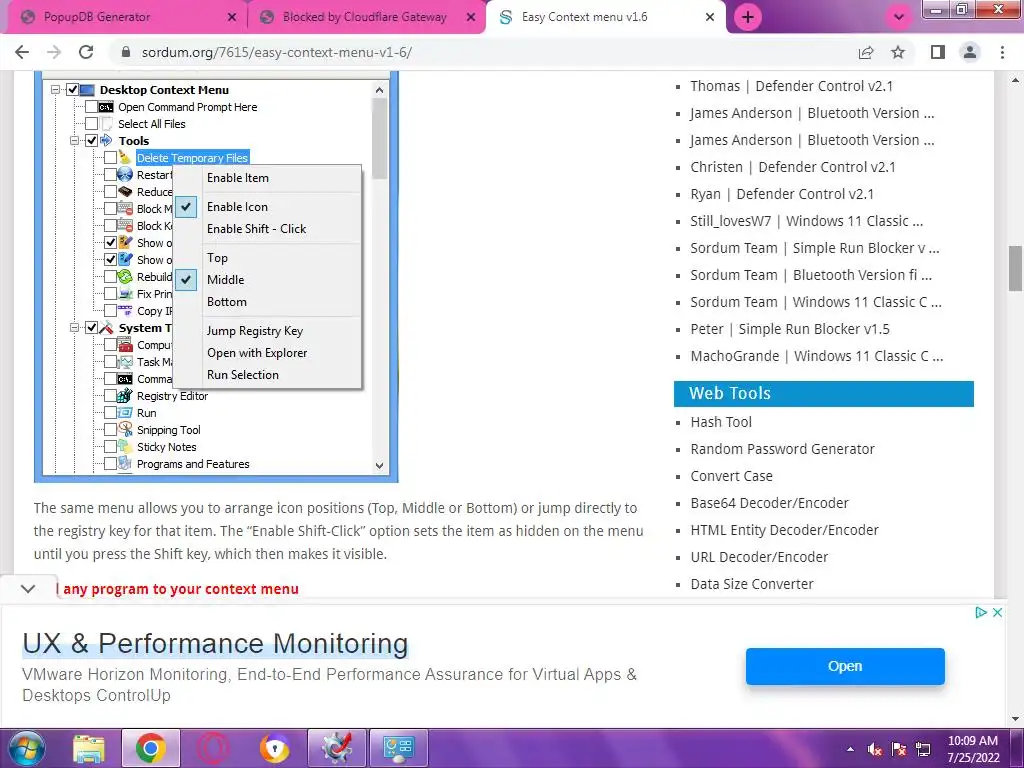1024x768 pixels.
Task: Check the Programs and Features checkbox
Action: pos(110,464)
